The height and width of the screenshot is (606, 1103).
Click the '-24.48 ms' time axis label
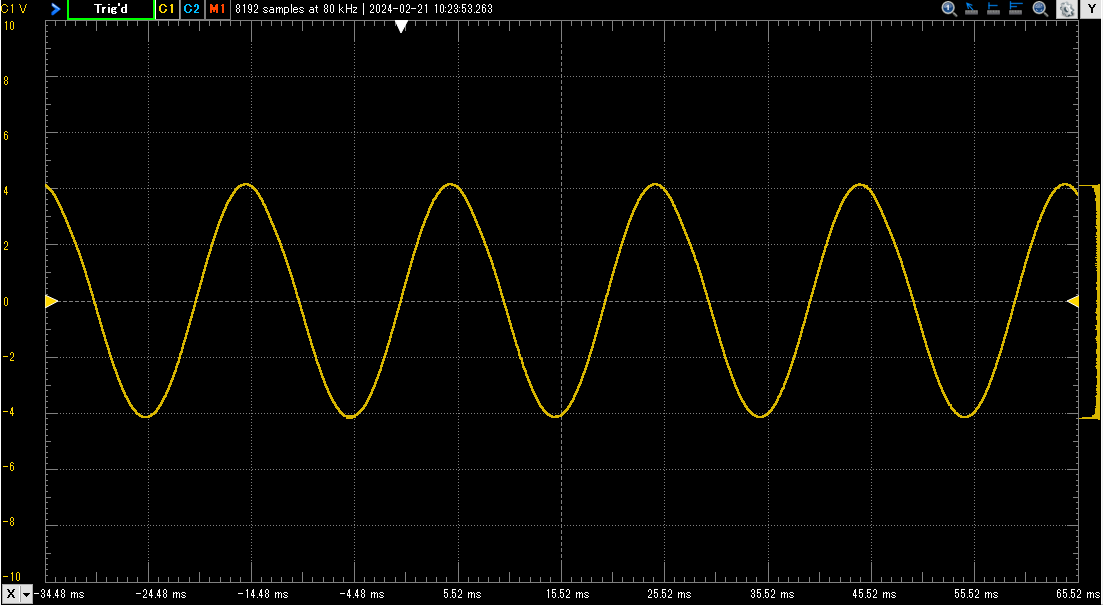coord(162,594)
